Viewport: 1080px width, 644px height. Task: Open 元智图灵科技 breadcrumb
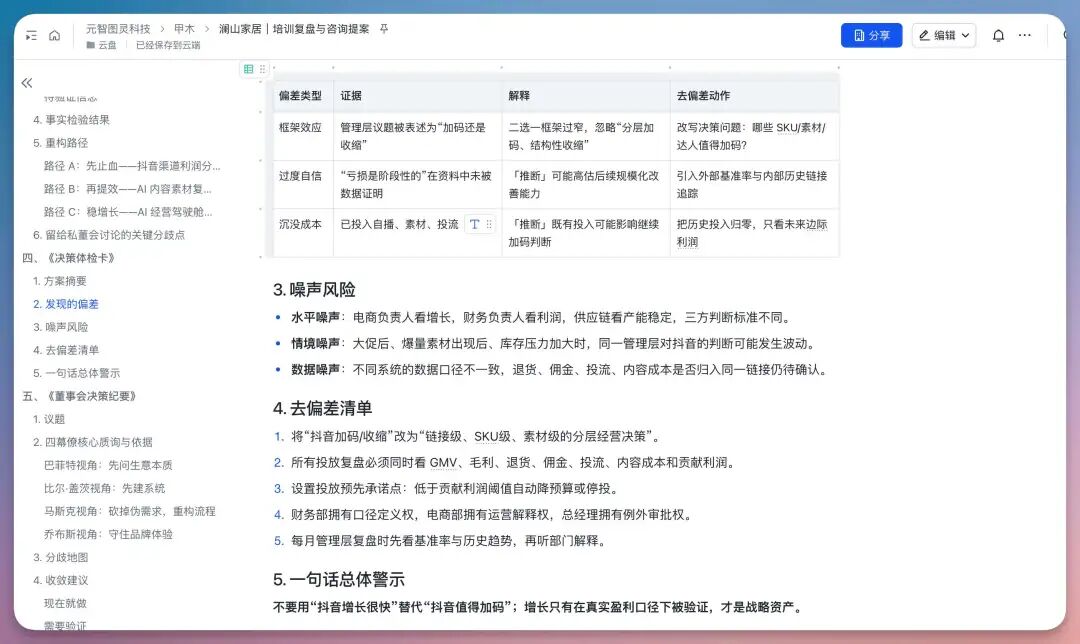coord(118,29)
